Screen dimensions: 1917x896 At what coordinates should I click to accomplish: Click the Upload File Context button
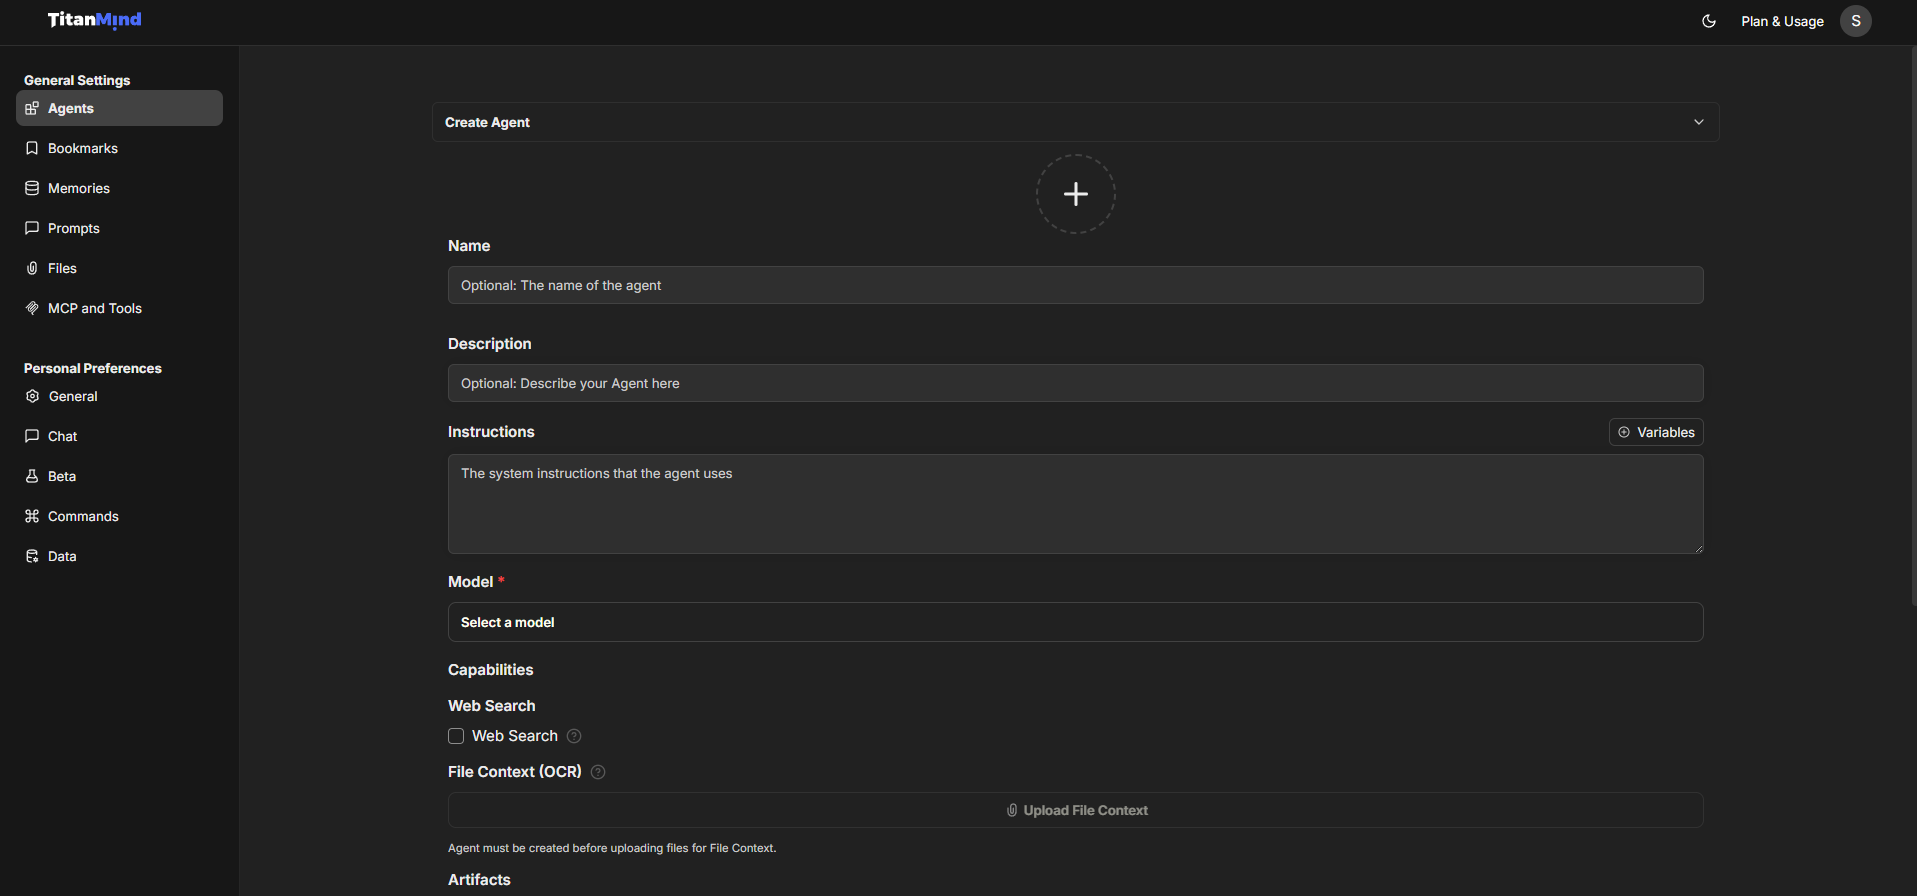1075,810
